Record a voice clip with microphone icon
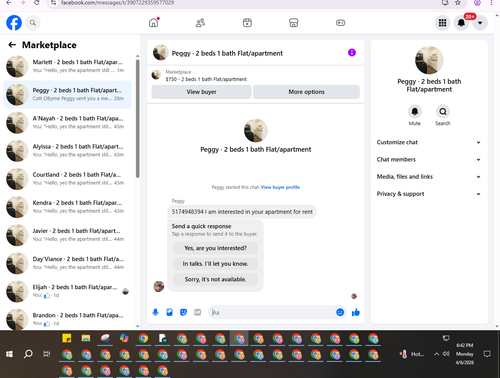Viewport: 500px width, 378px height. point(155,312)
